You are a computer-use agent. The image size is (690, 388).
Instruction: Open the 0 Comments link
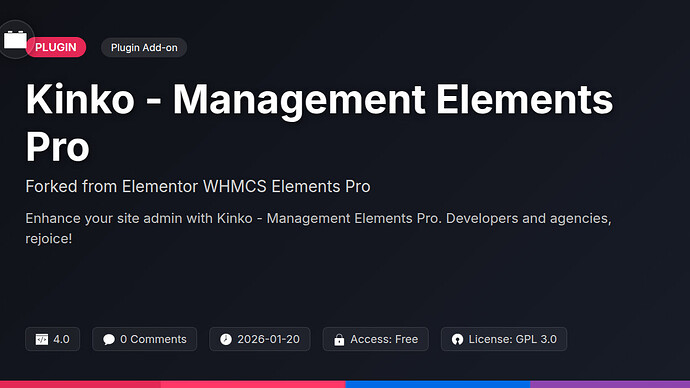153,339
